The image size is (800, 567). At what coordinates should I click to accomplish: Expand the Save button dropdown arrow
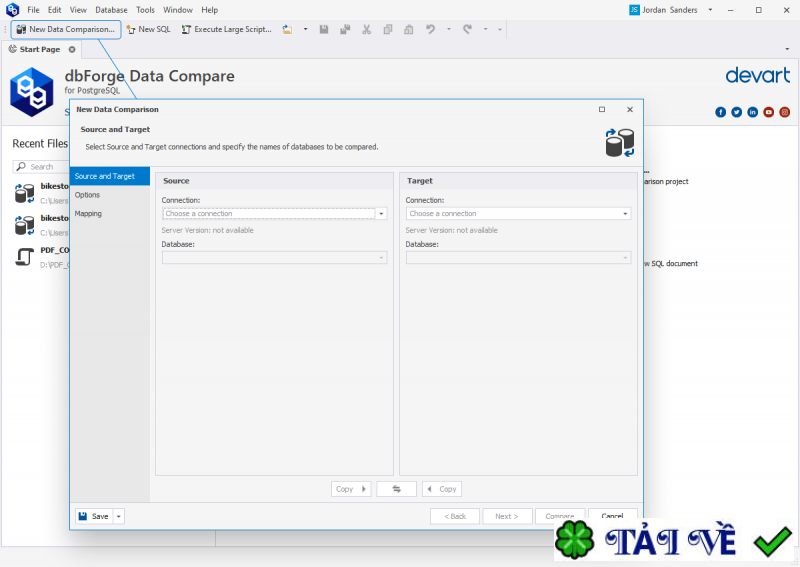click(x=118, y=516)
